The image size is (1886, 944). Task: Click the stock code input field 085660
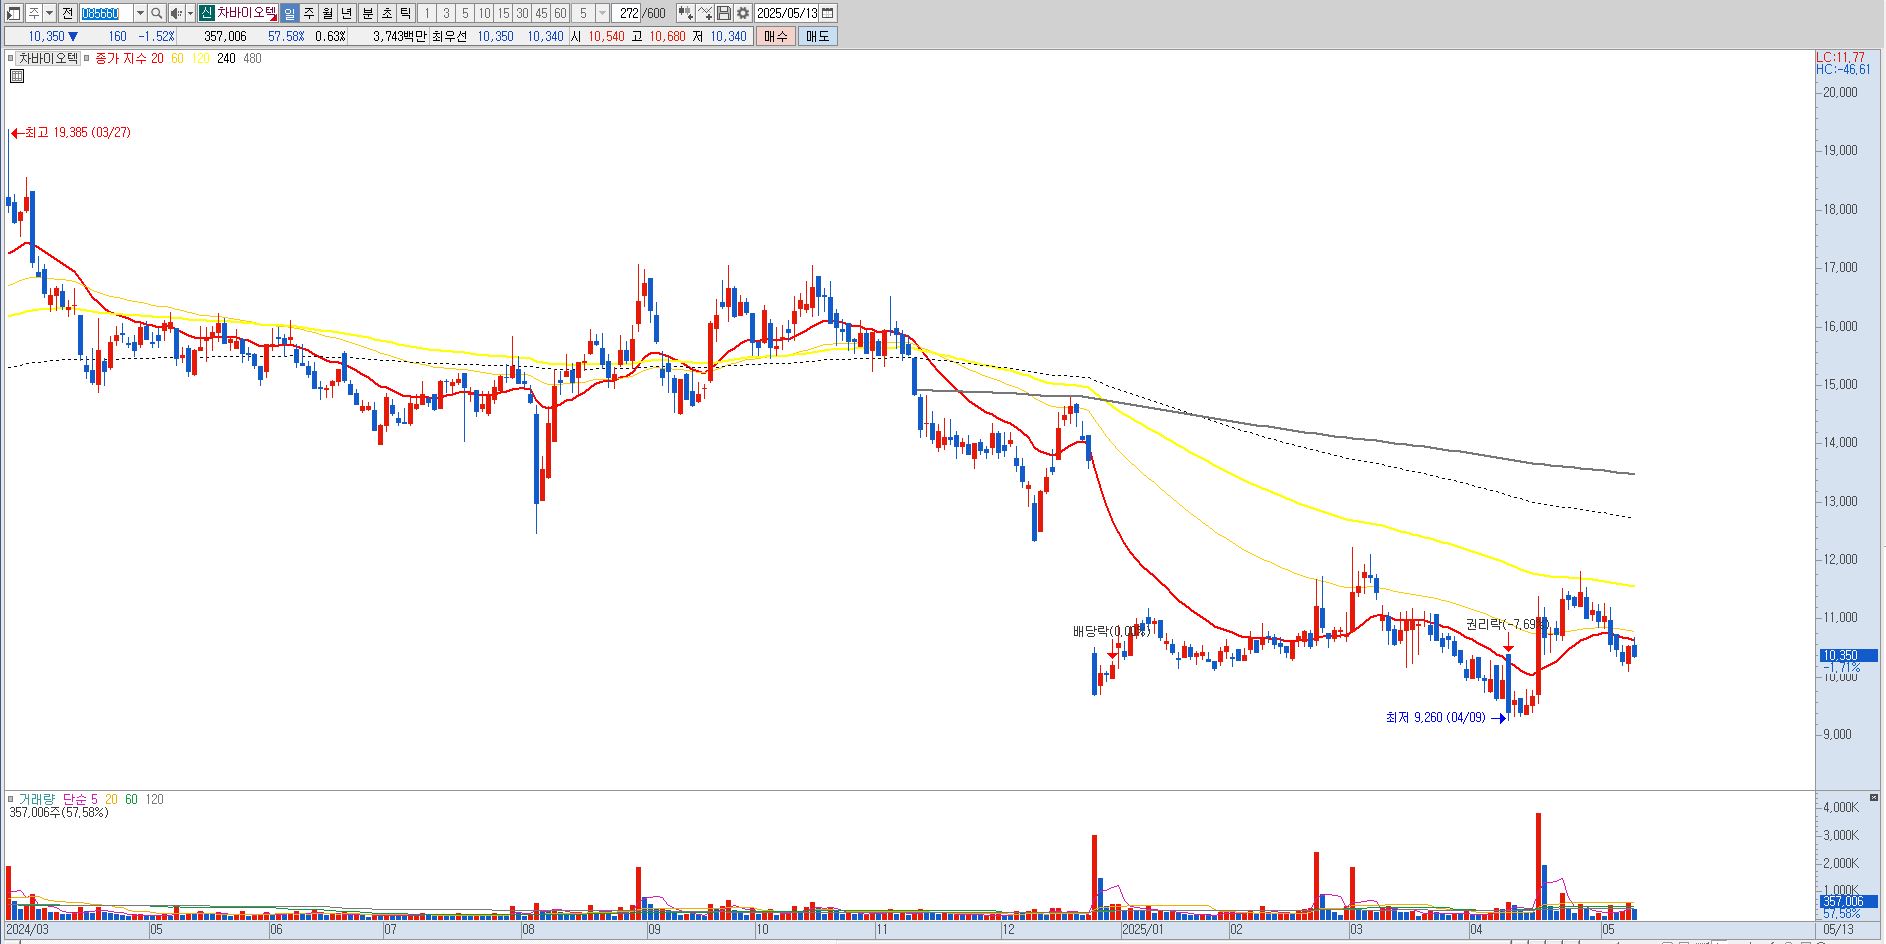tap(106, 13)
